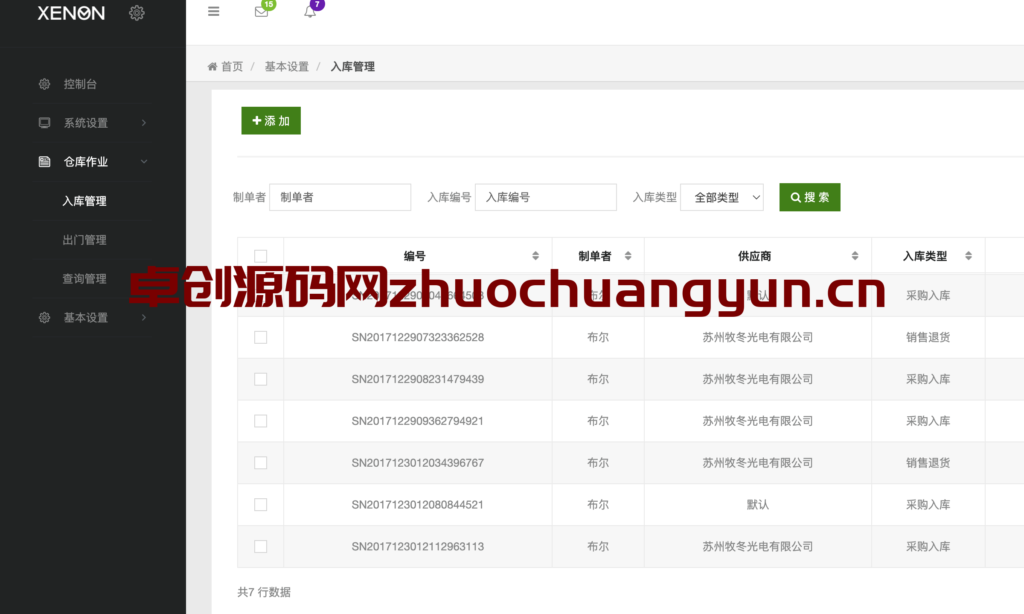Click the 基本设置 gear icon in sidebar
Screen dimensions: 1024x614
click(44, 317)
